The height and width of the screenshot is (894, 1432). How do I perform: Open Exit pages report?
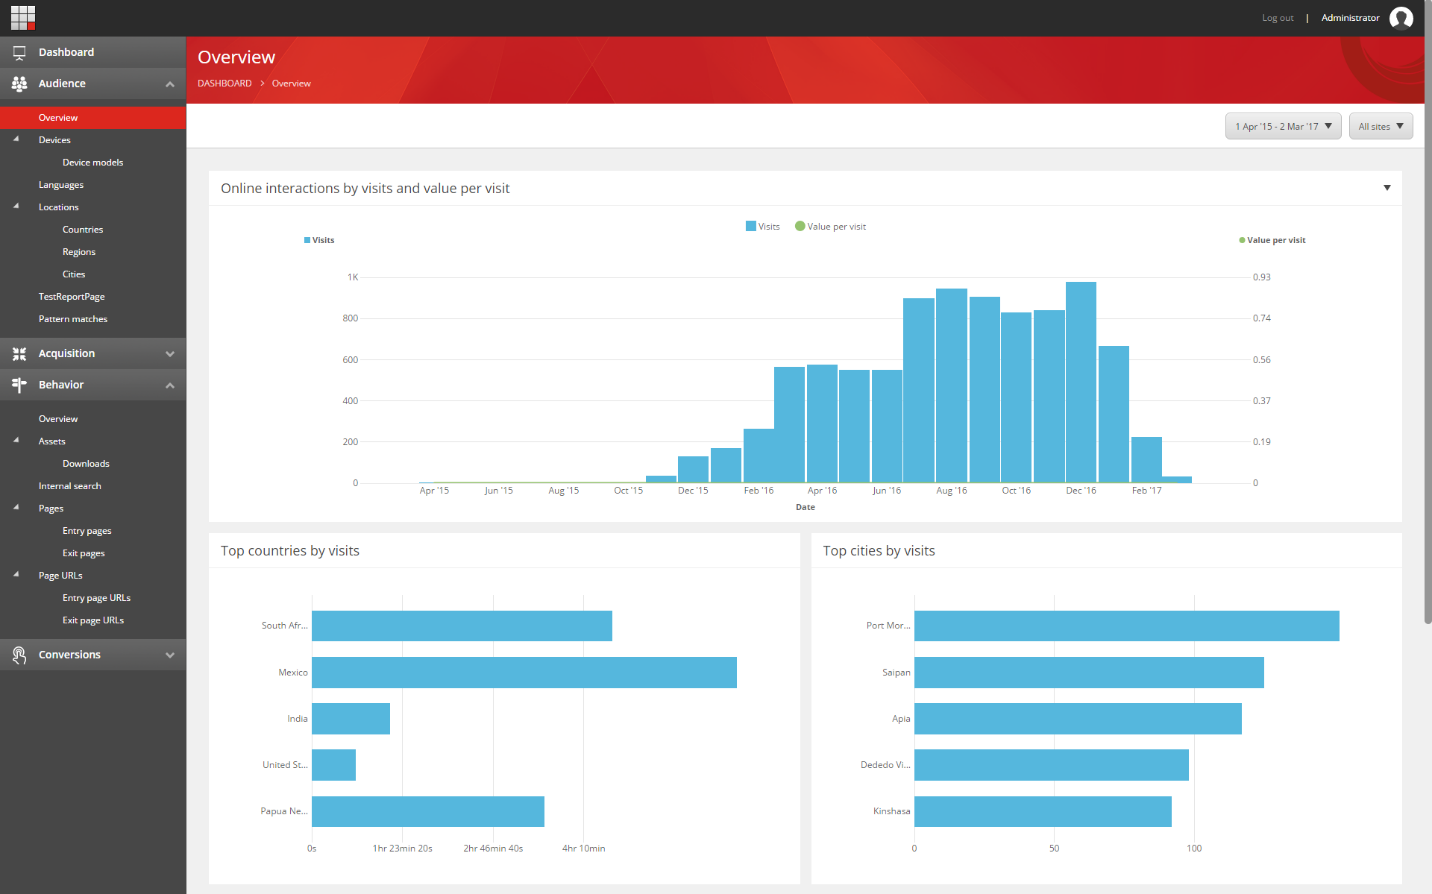[x=83, y=553]
